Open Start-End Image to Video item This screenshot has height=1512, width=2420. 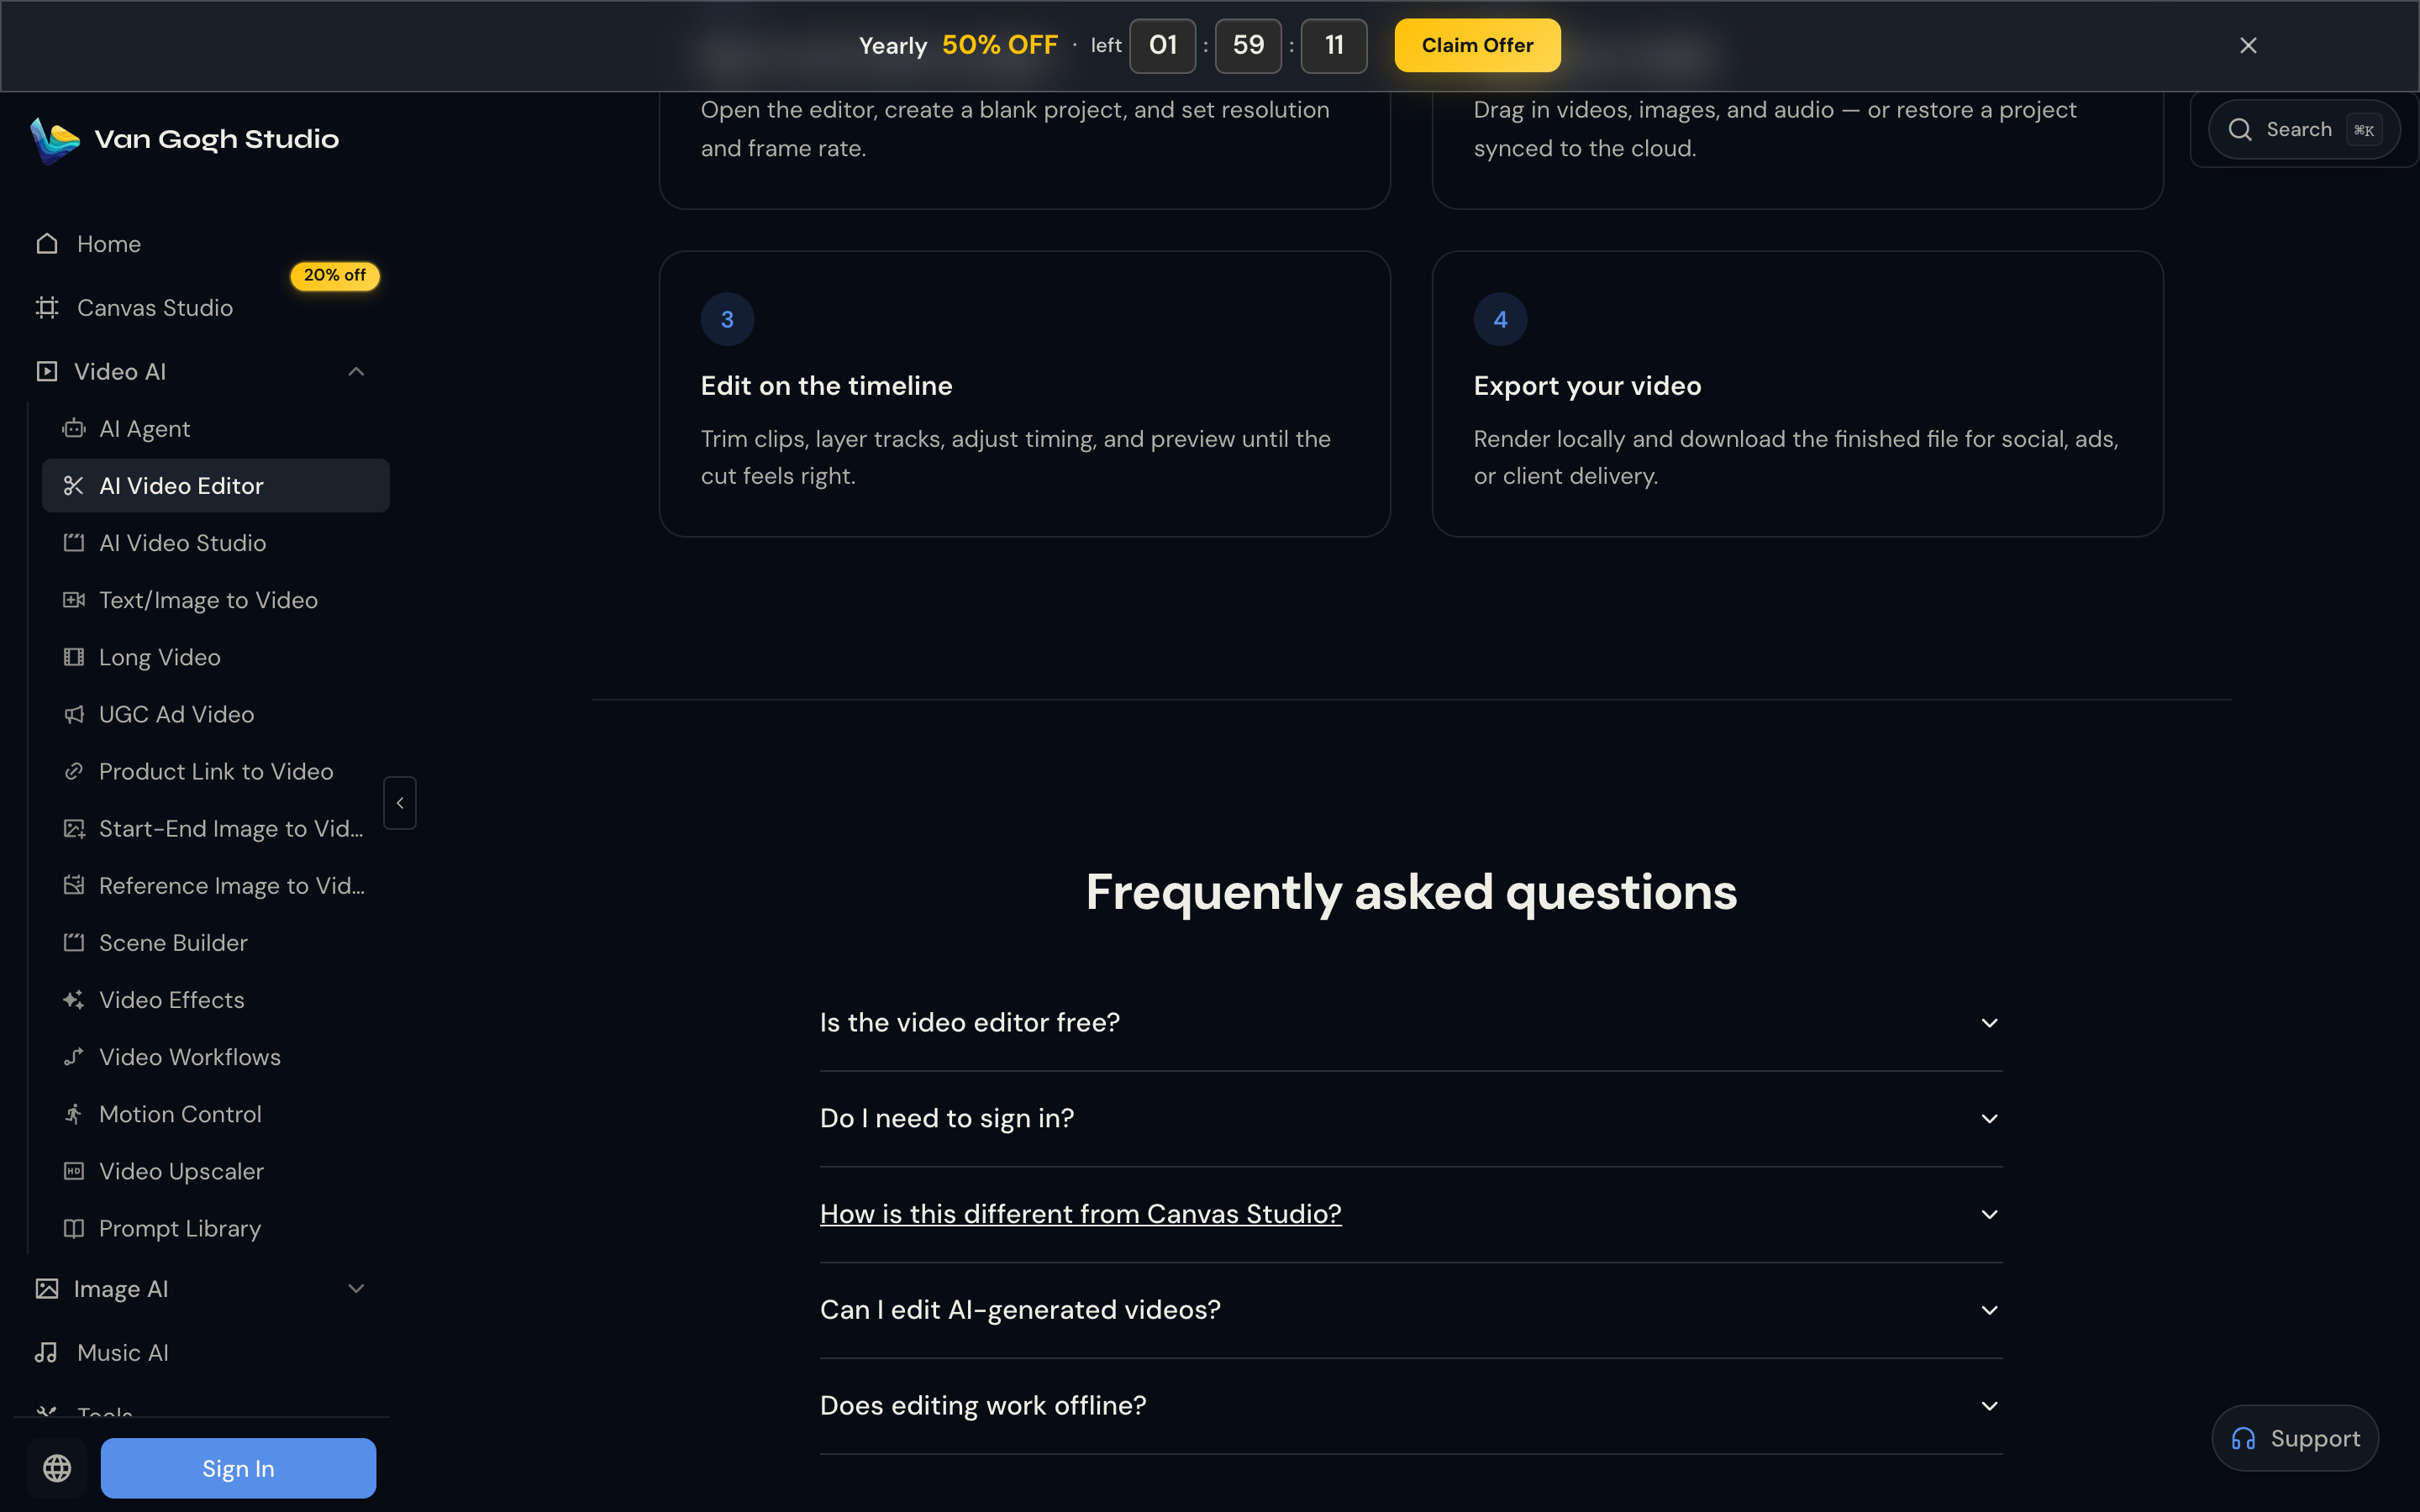(x=216, y=829)
